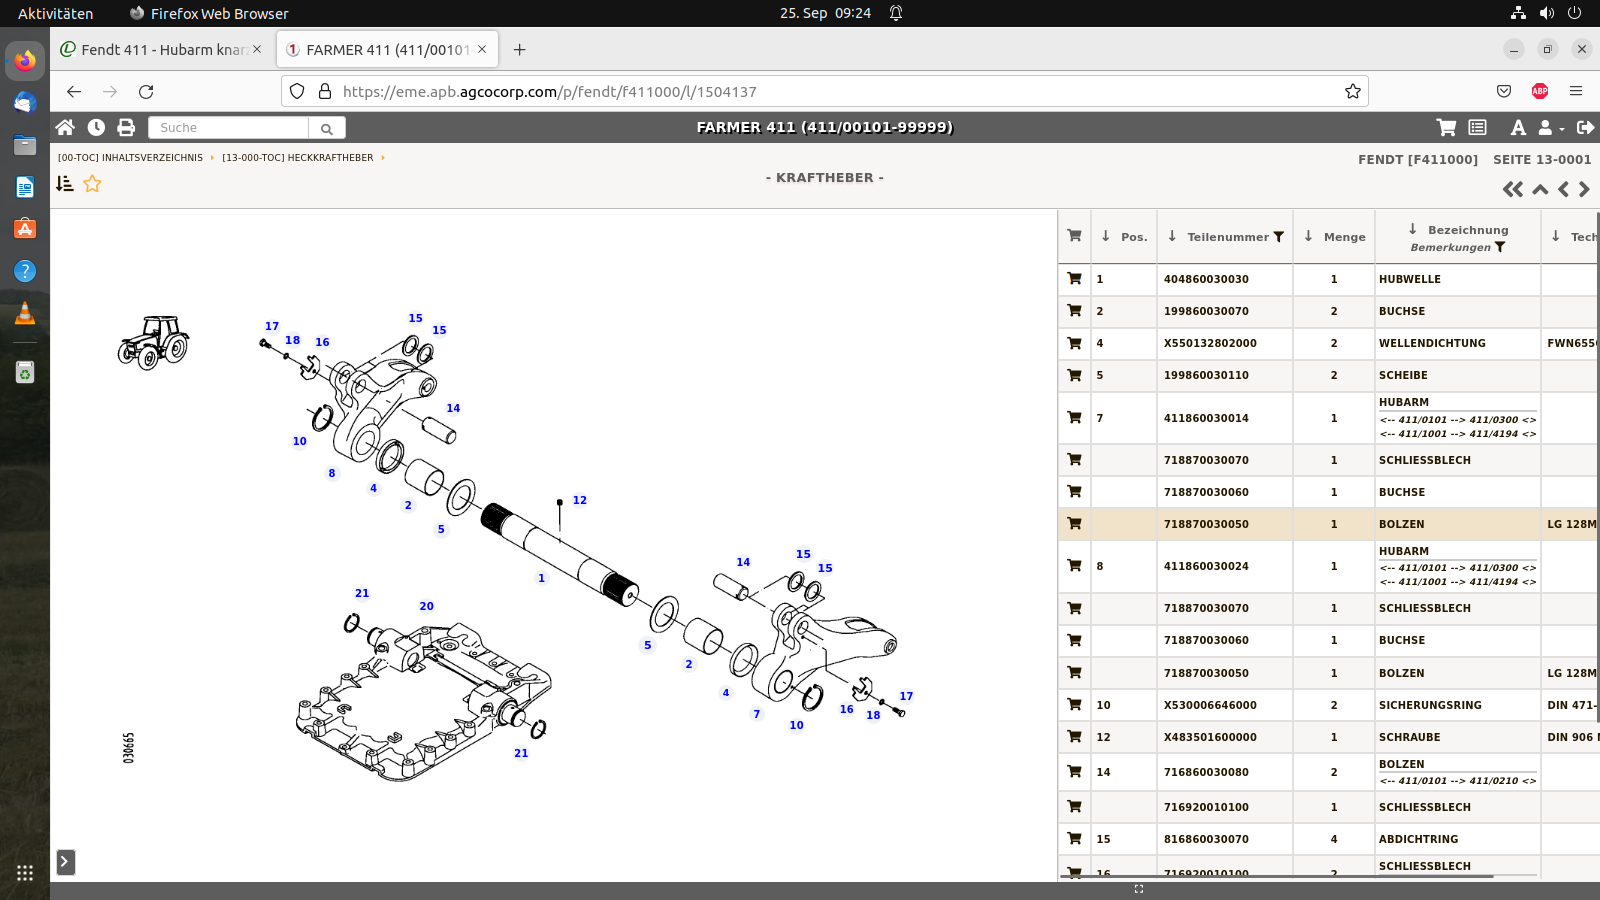Go to the catalog home icon
The height and width of the screenshot is (900, 1600).
pyautogui.click(x=65, y=127)
